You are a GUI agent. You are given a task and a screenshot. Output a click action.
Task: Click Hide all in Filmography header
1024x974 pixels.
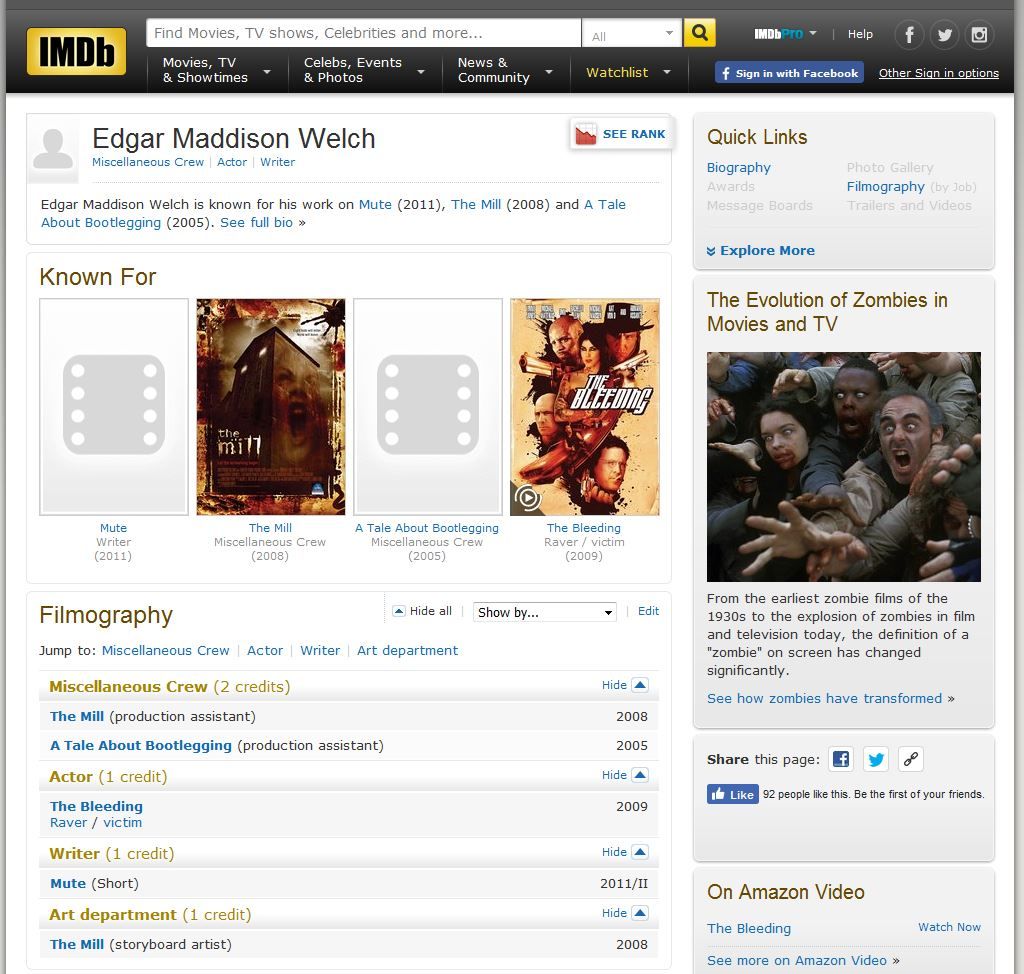coord(422,611)
